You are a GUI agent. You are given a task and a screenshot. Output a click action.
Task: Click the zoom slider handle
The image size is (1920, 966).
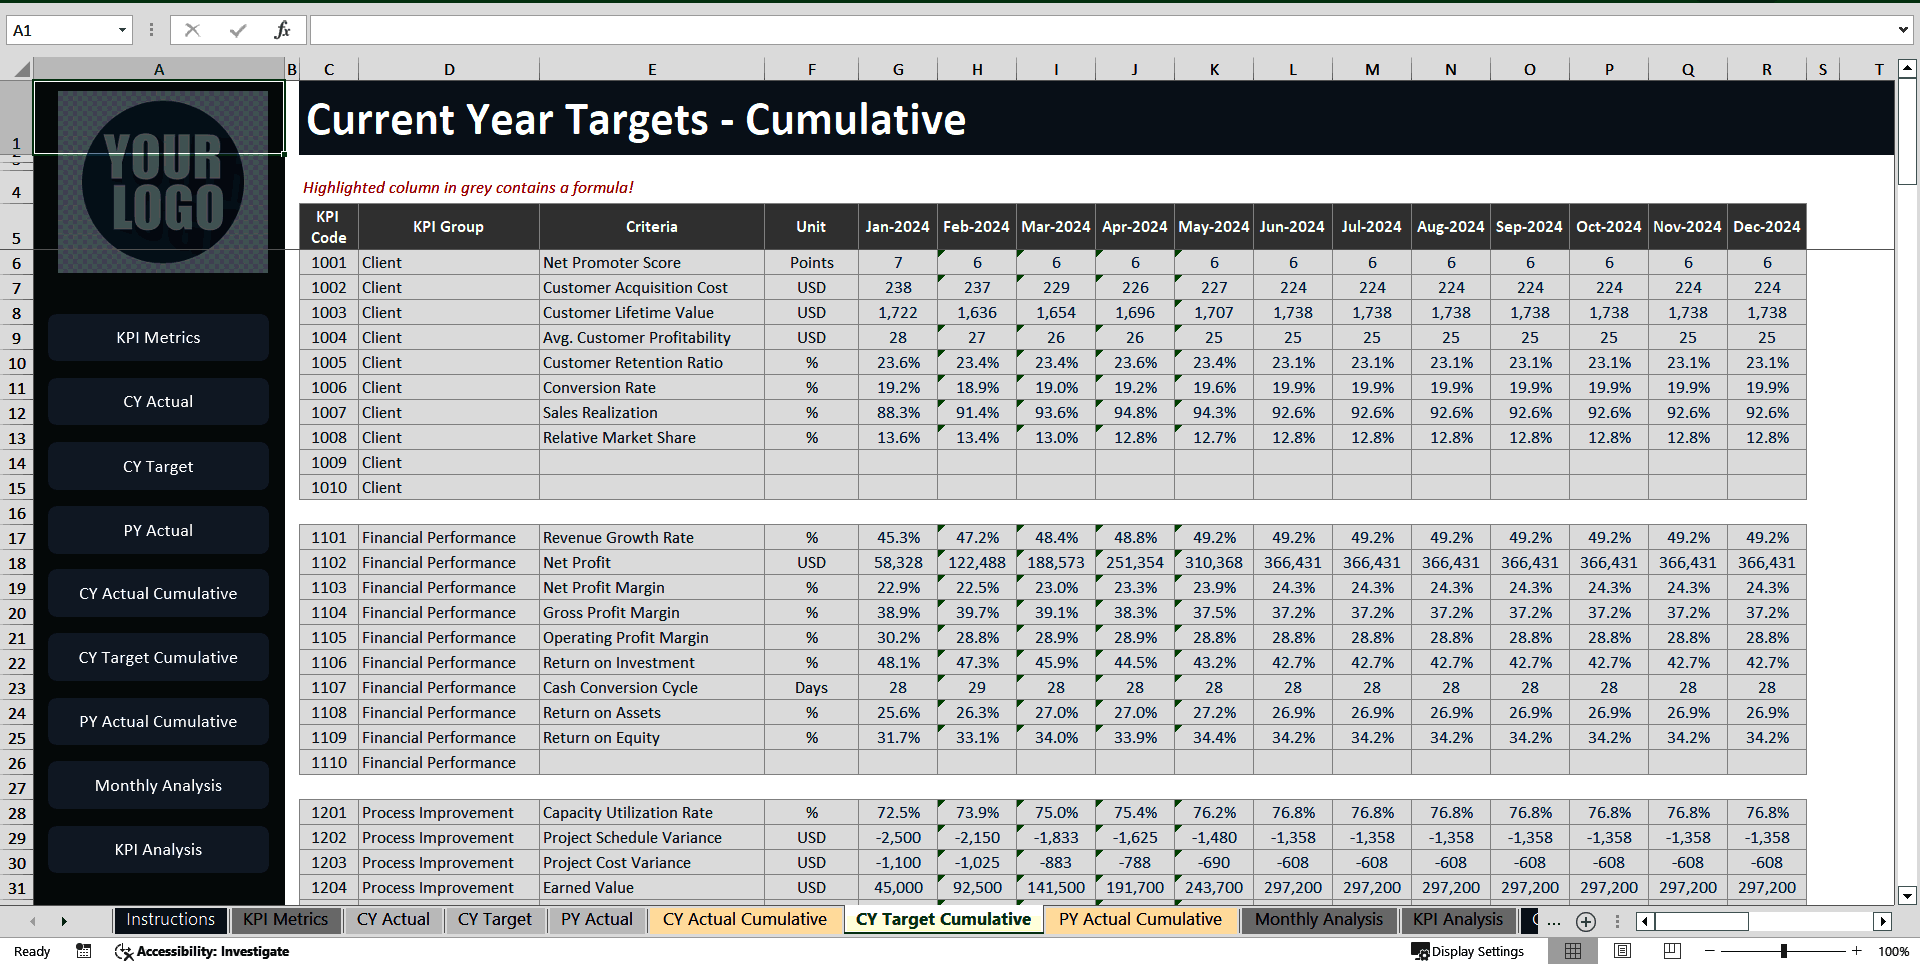click(x=1783, y=951)
